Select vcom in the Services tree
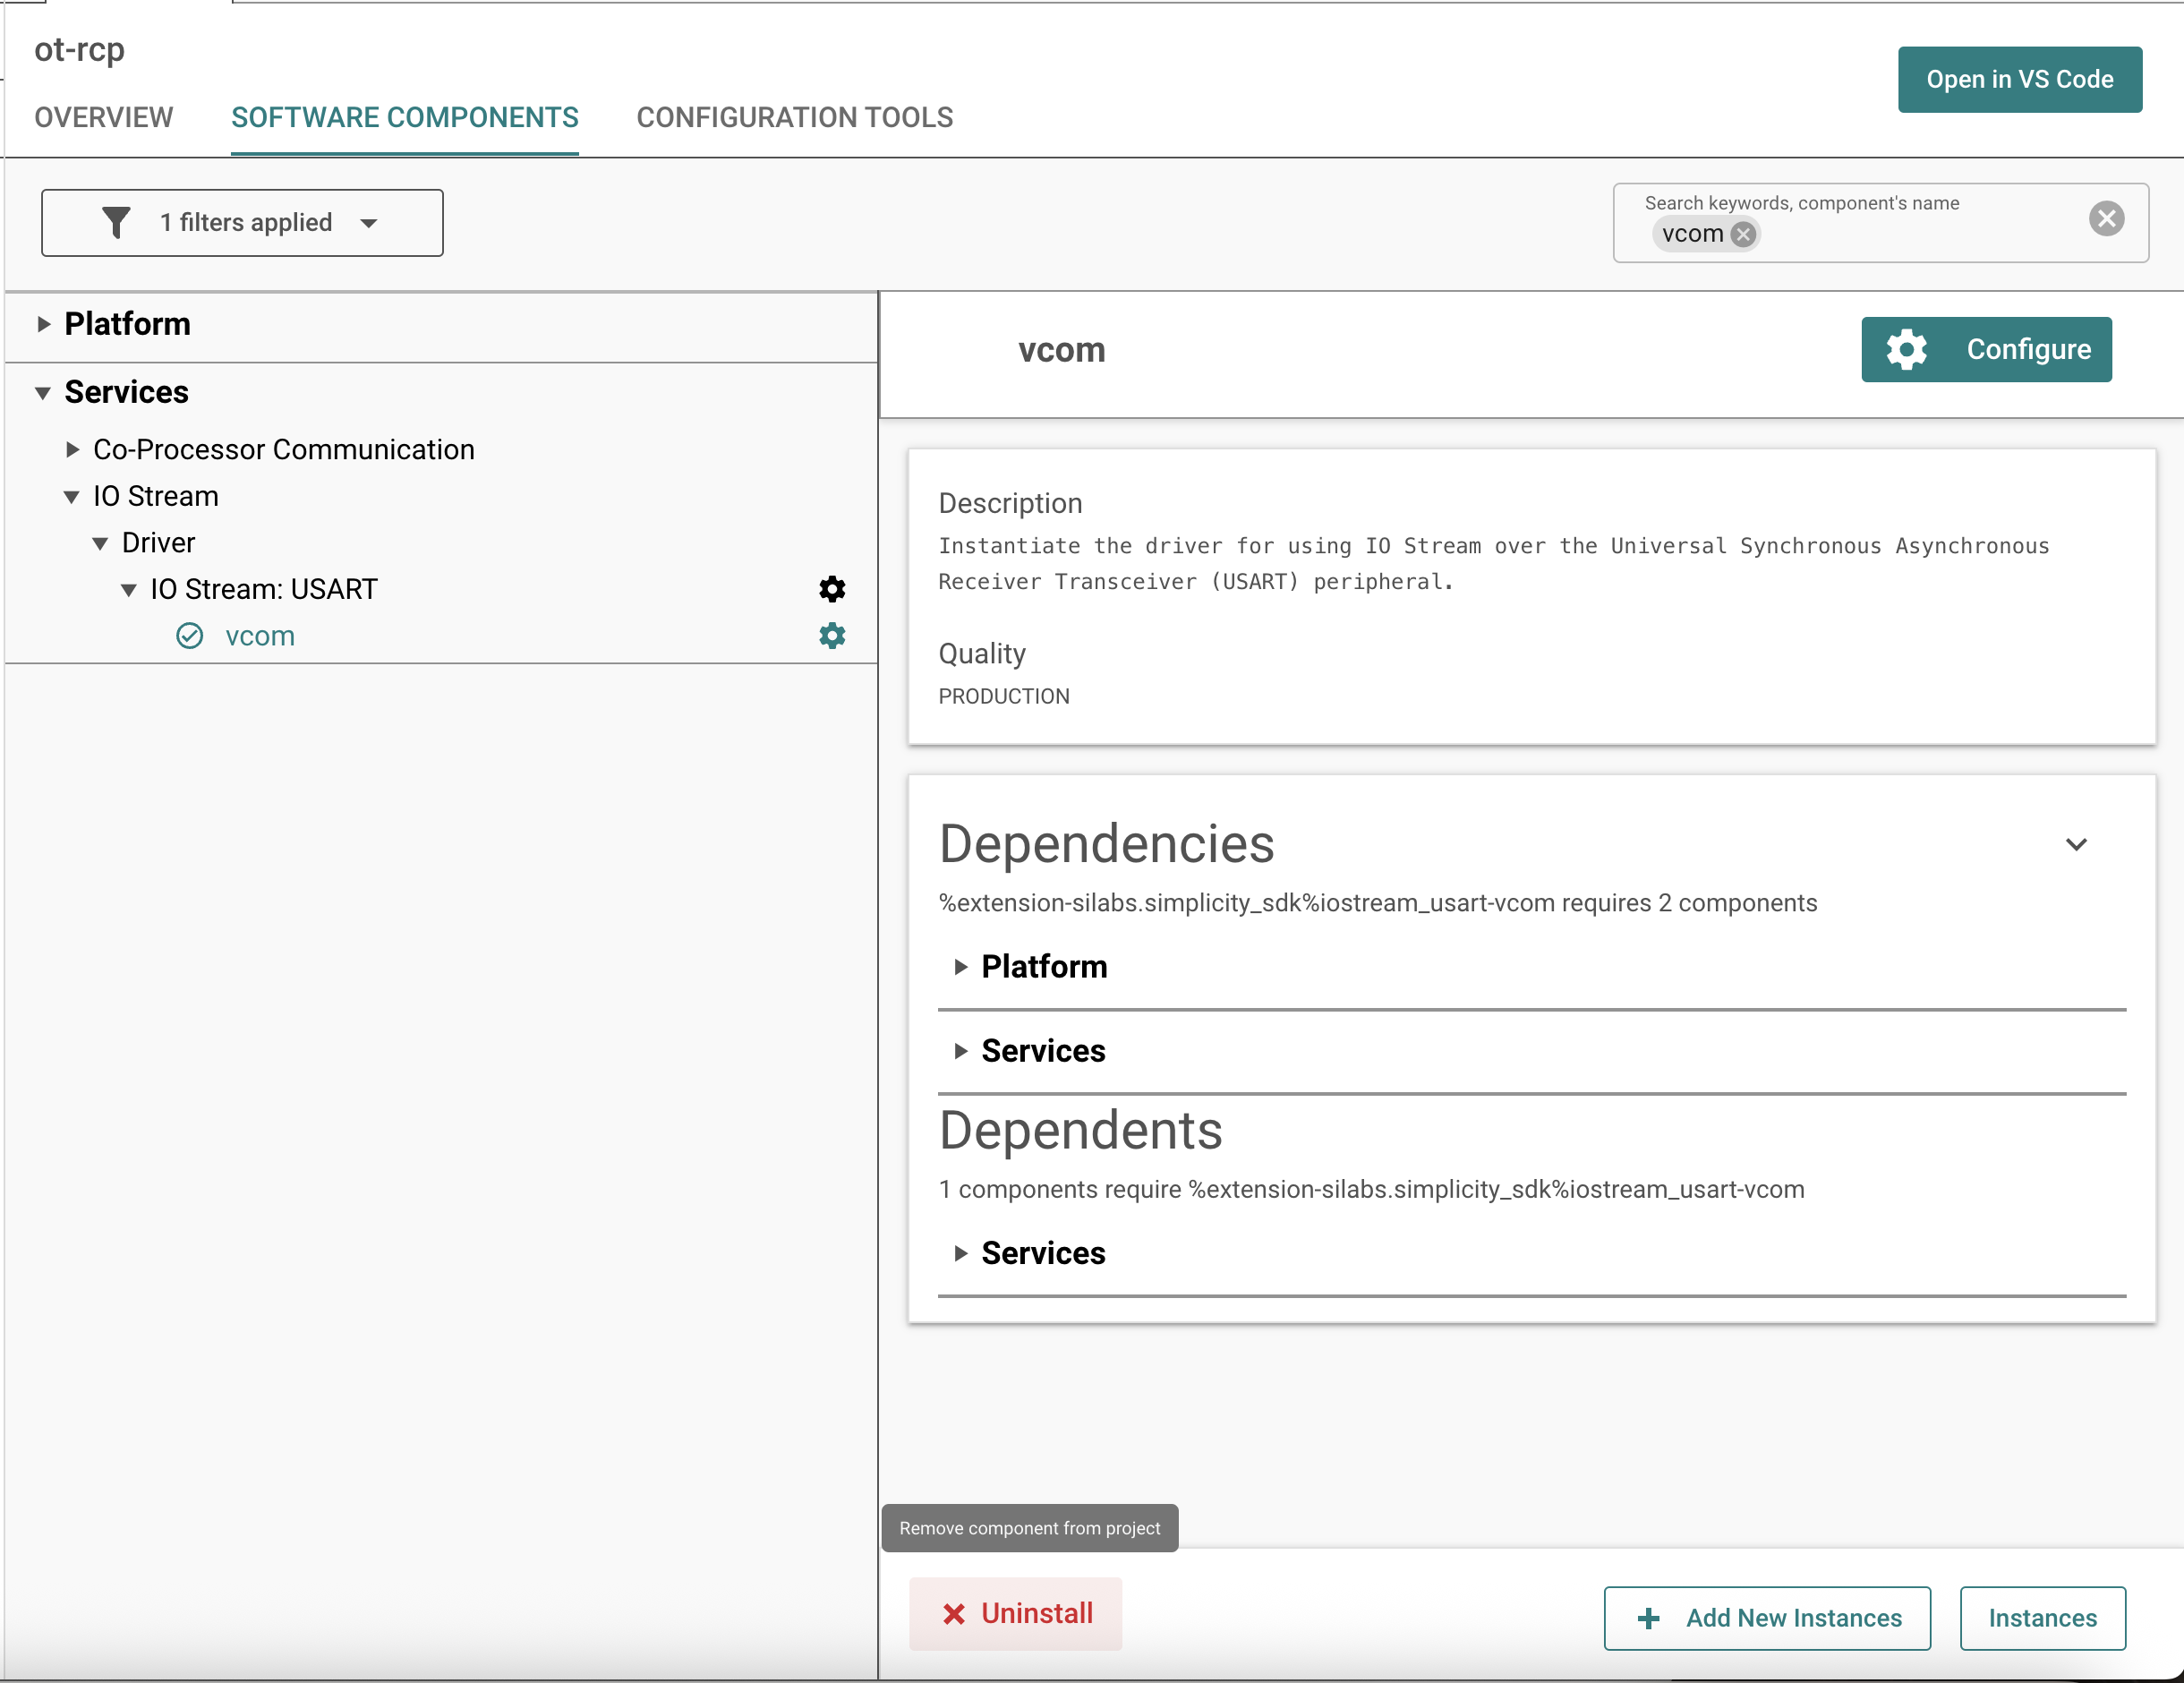Screen dimensions: 2184x1683 click(x=260, y=636)
